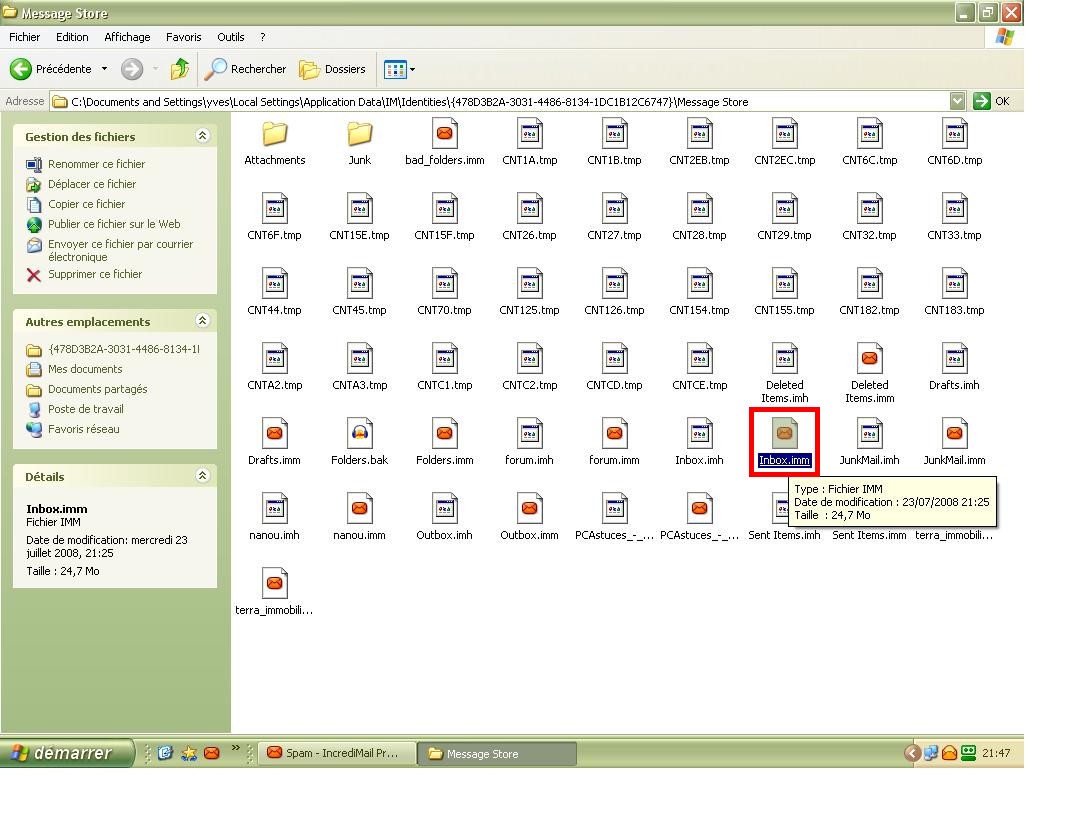
Task: Expand the address bar dropdown
Action: point(957,101)
